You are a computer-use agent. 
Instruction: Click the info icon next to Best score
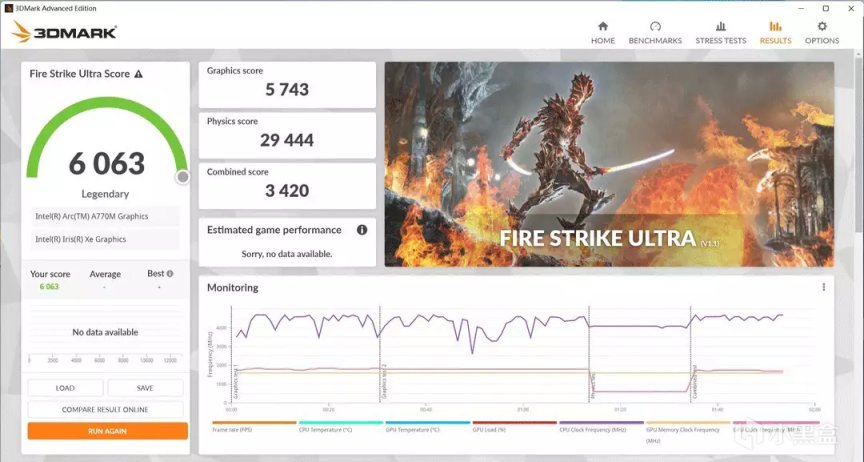click(170, 273)
